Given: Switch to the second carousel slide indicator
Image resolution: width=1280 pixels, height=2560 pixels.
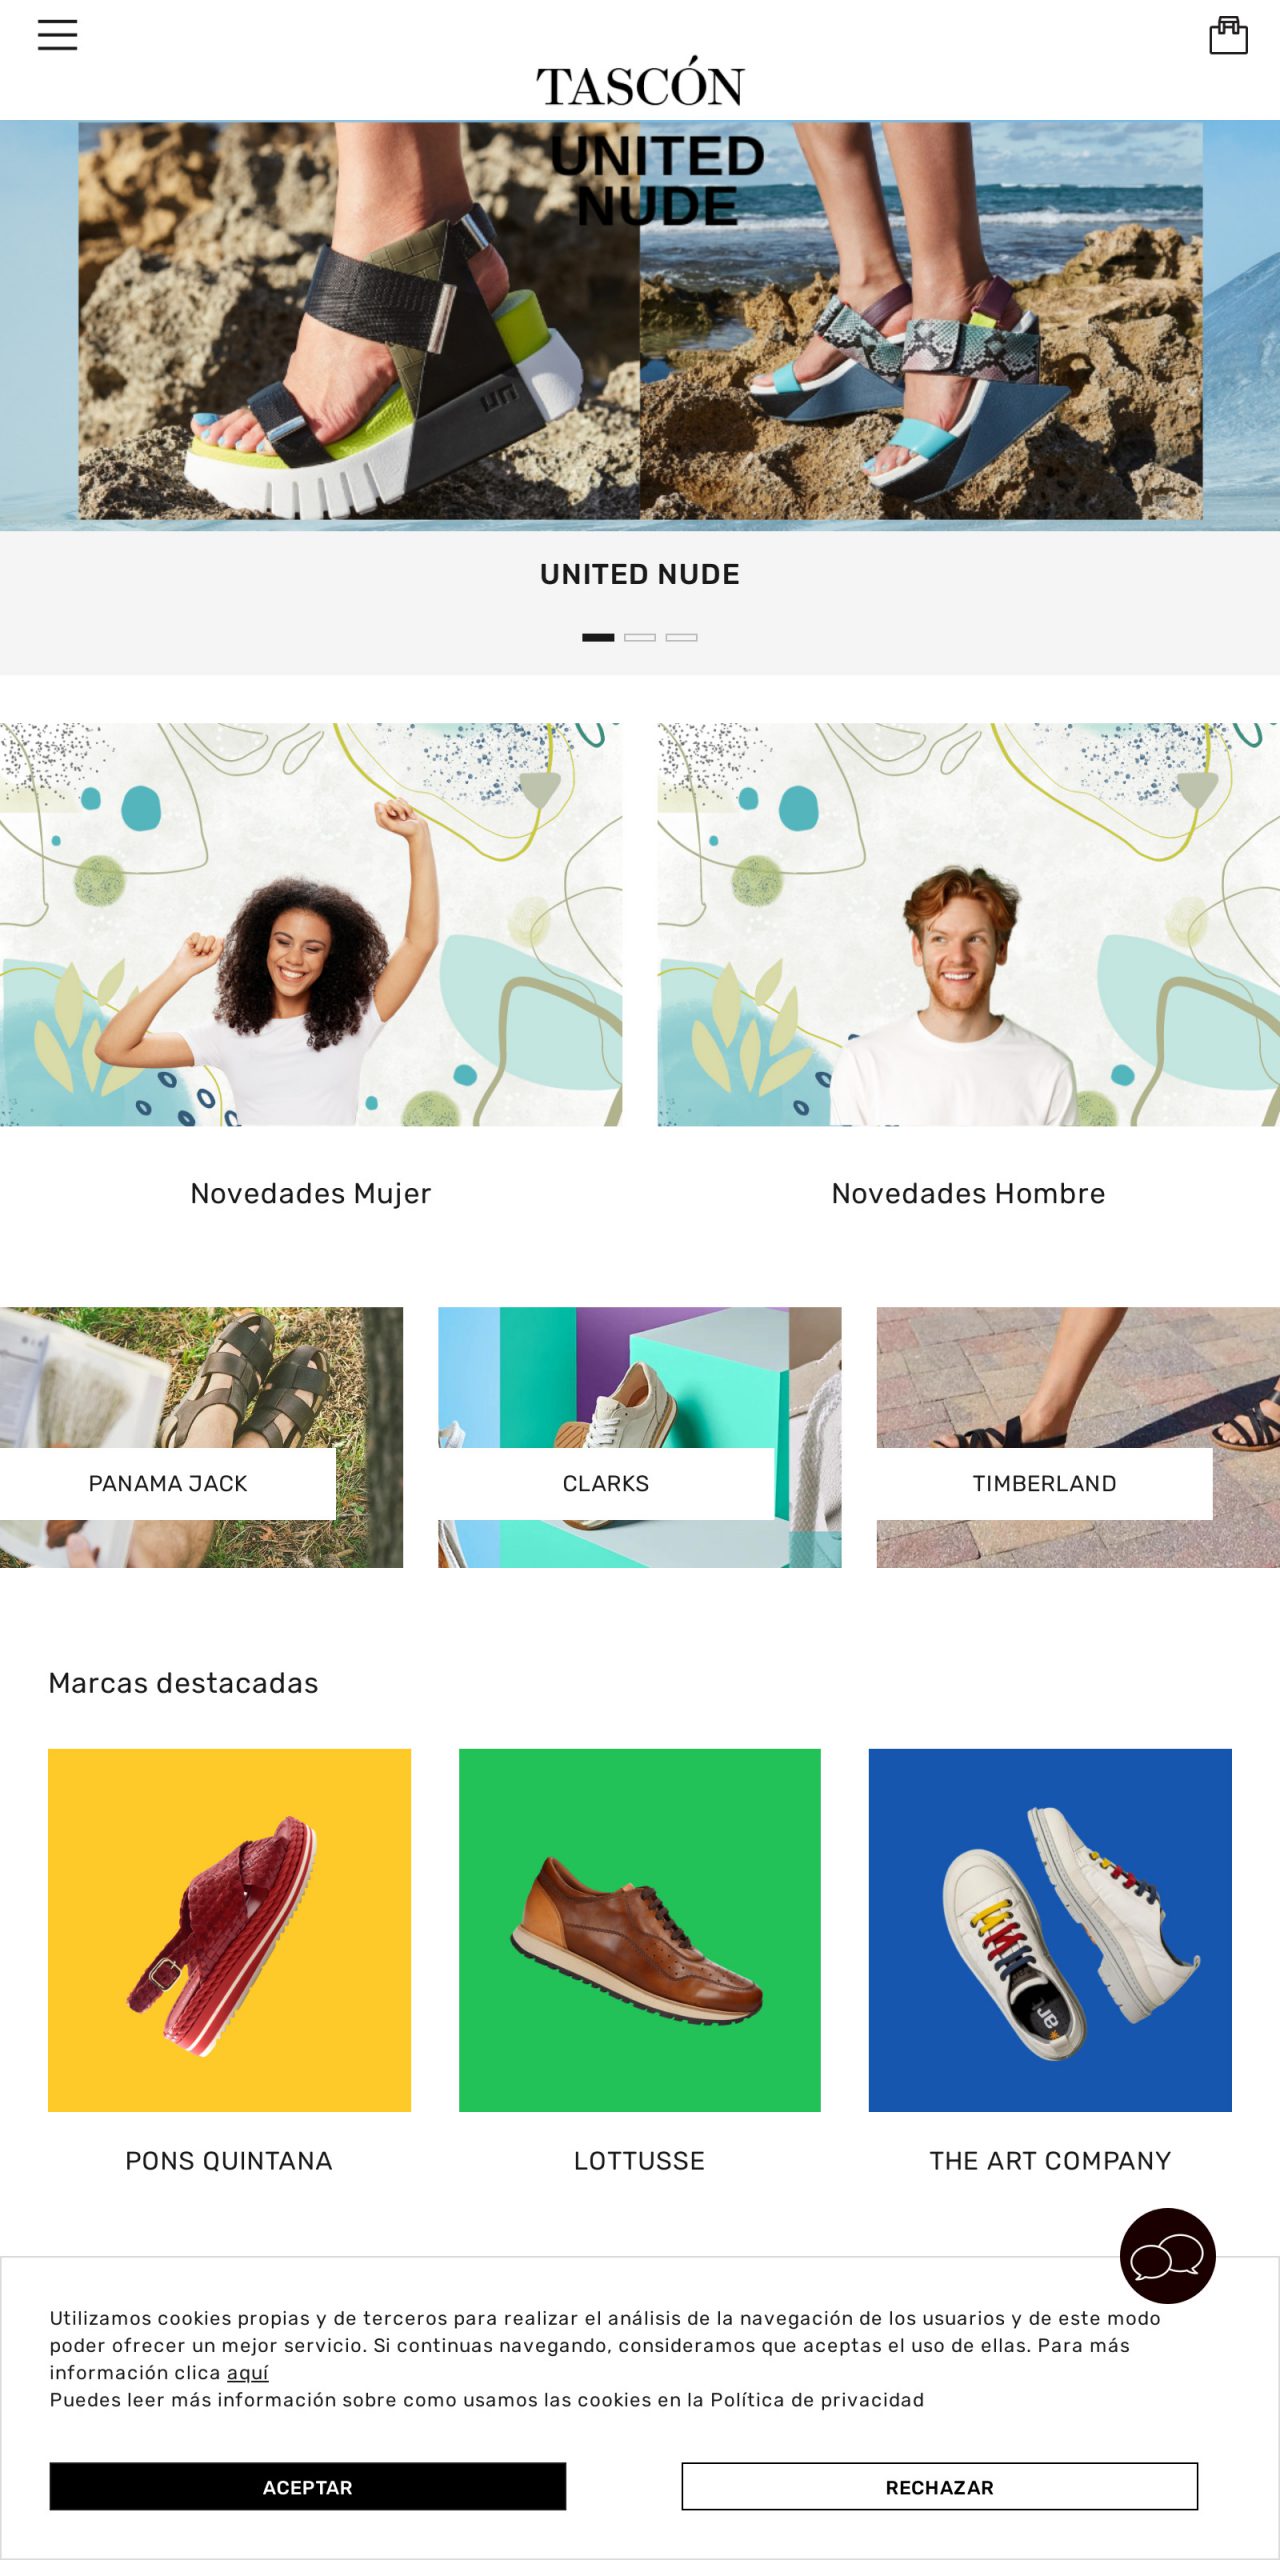Looking at the screenshot, I should 640,637.
